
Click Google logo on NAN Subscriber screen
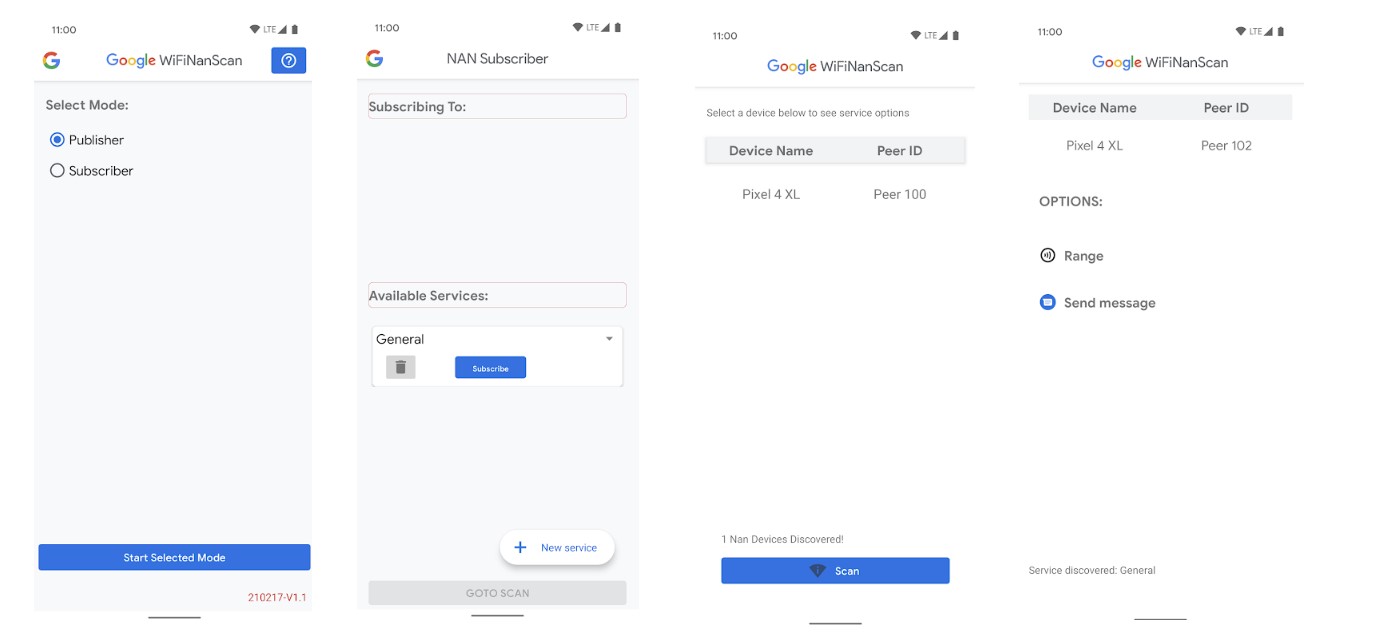click(x=375, y=59)
